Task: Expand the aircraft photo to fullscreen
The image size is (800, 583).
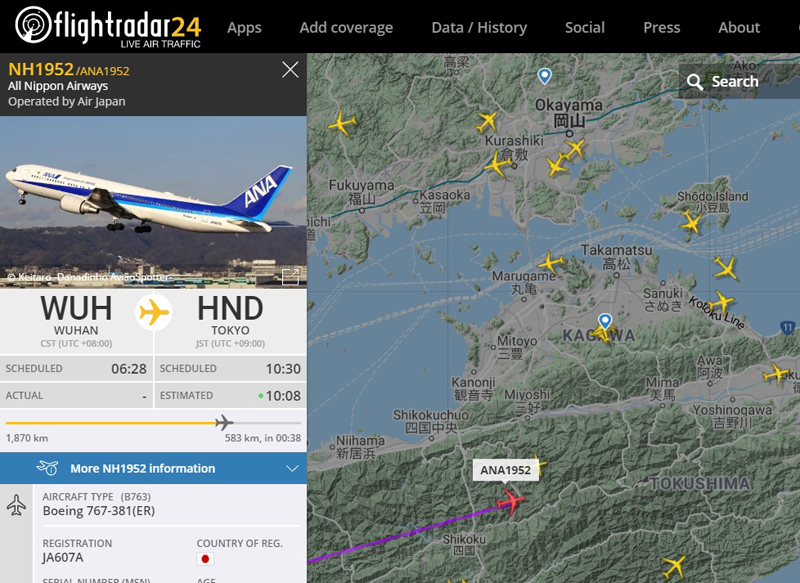Action: [290, 276]
